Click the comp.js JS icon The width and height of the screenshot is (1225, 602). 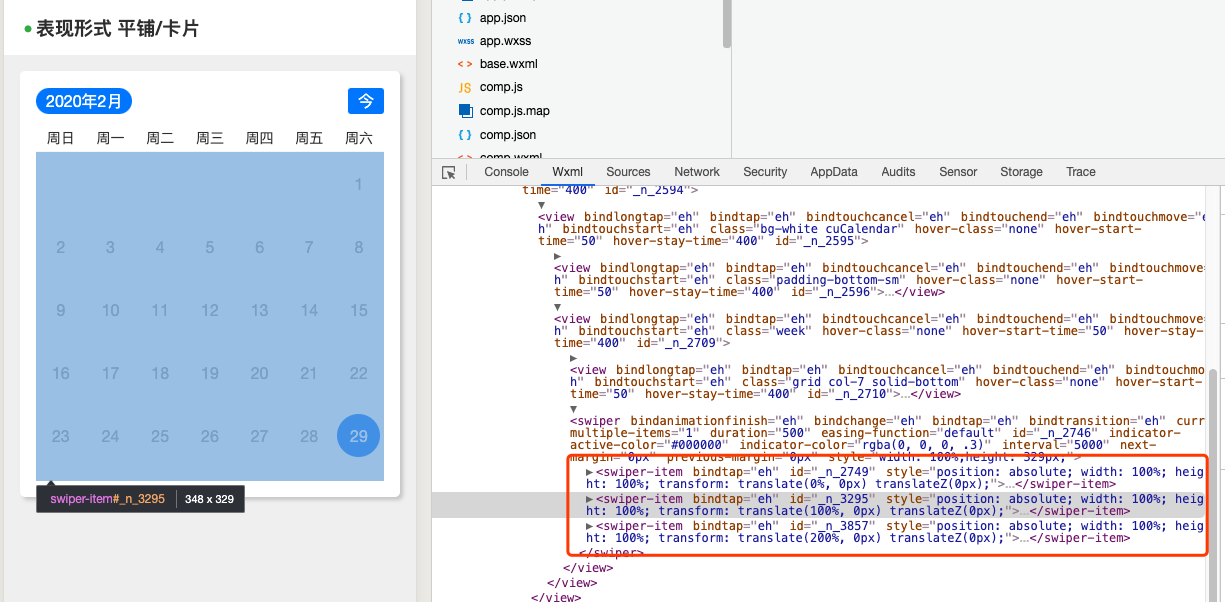click(x=465, y=88)
